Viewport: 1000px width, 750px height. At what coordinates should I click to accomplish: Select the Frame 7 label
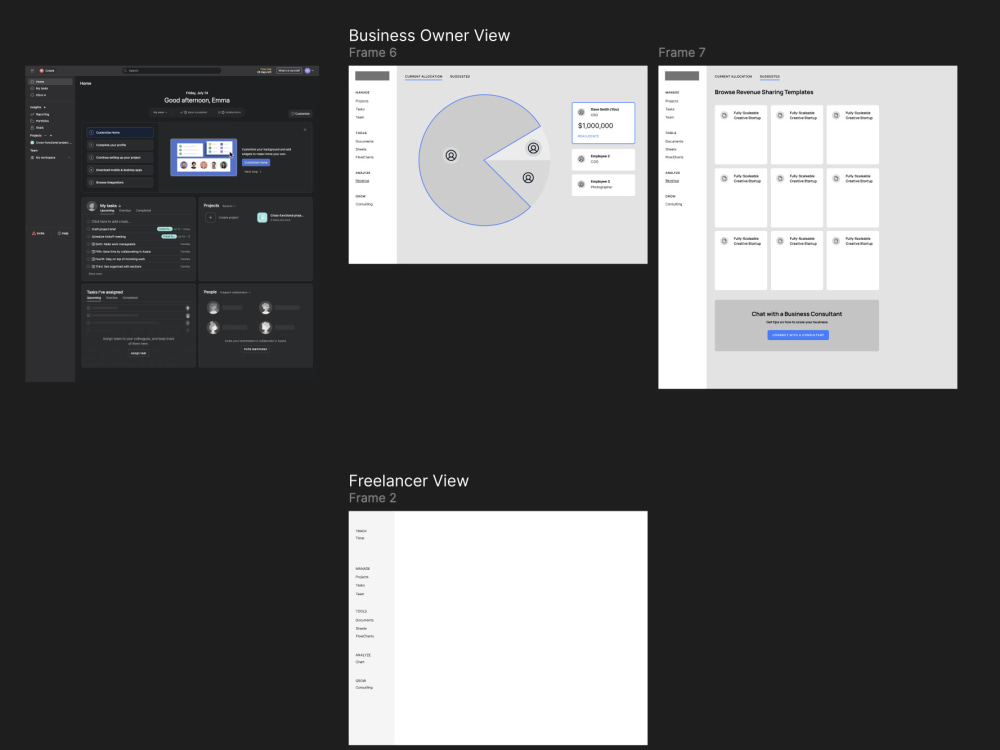[682, 53]
